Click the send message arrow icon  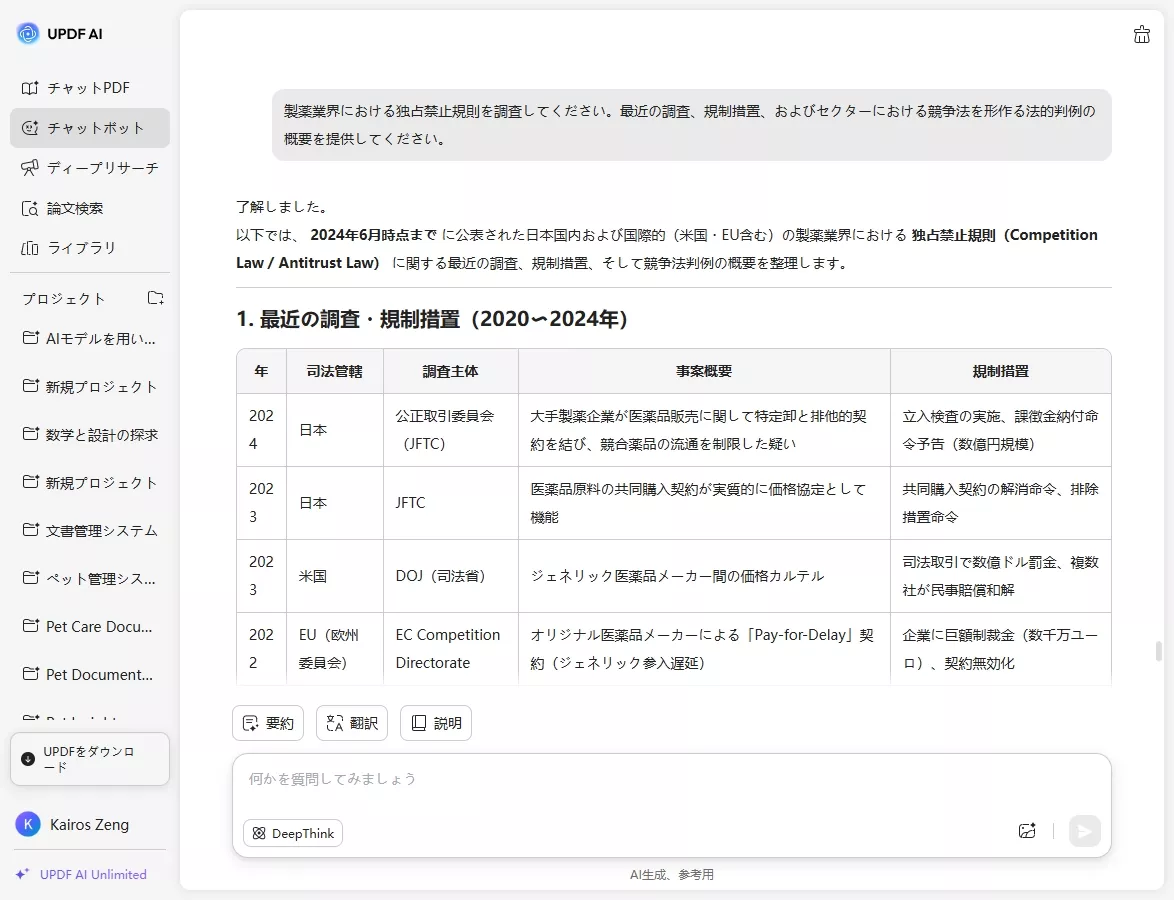(x=1085, y=831)
